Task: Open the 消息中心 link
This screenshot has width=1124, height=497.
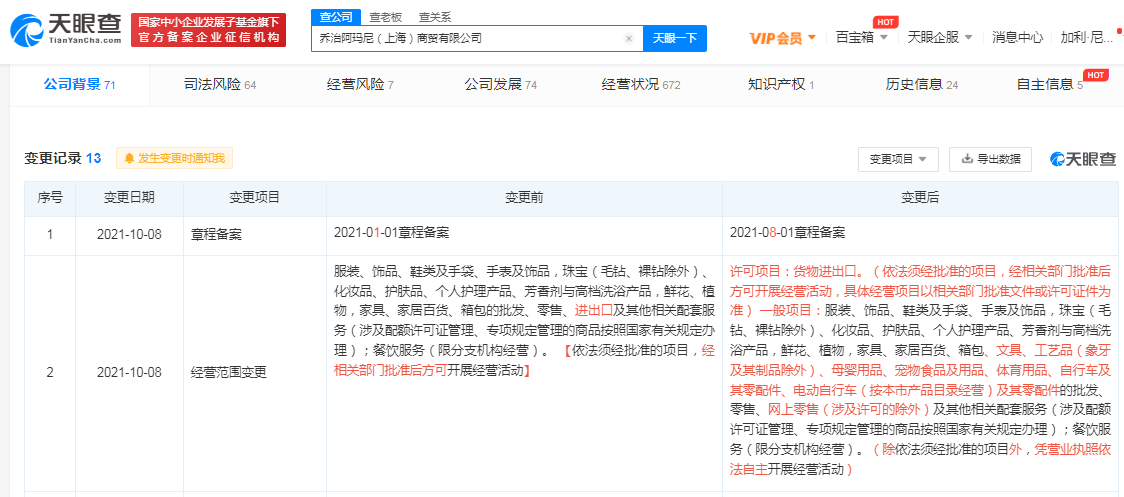Action: click(x=1017, y=37)
